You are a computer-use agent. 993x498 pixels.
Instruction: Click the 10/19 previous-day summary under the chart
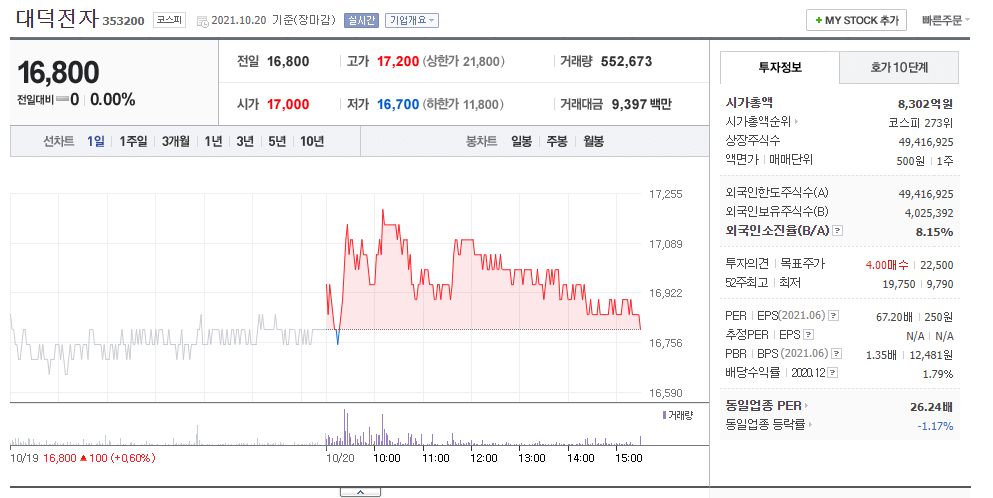click(83, 457)
